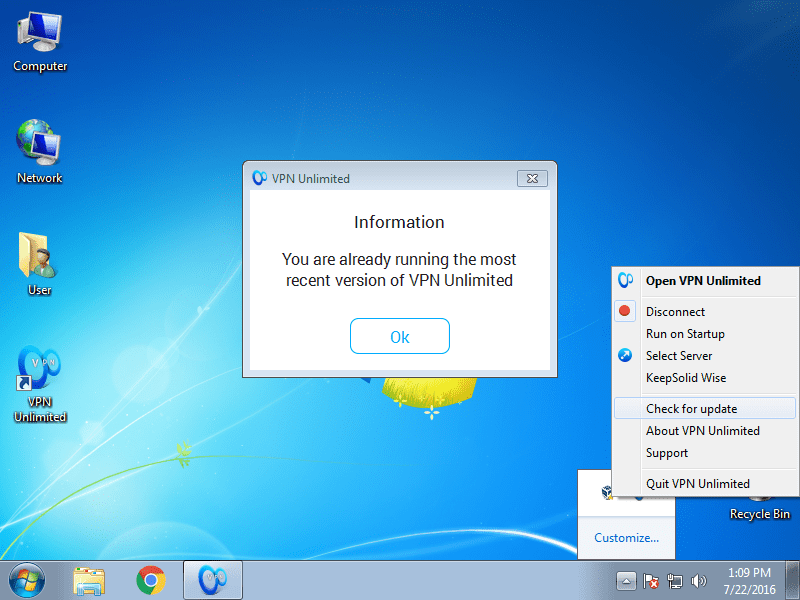Click the Customize tray link

(626, 537)
